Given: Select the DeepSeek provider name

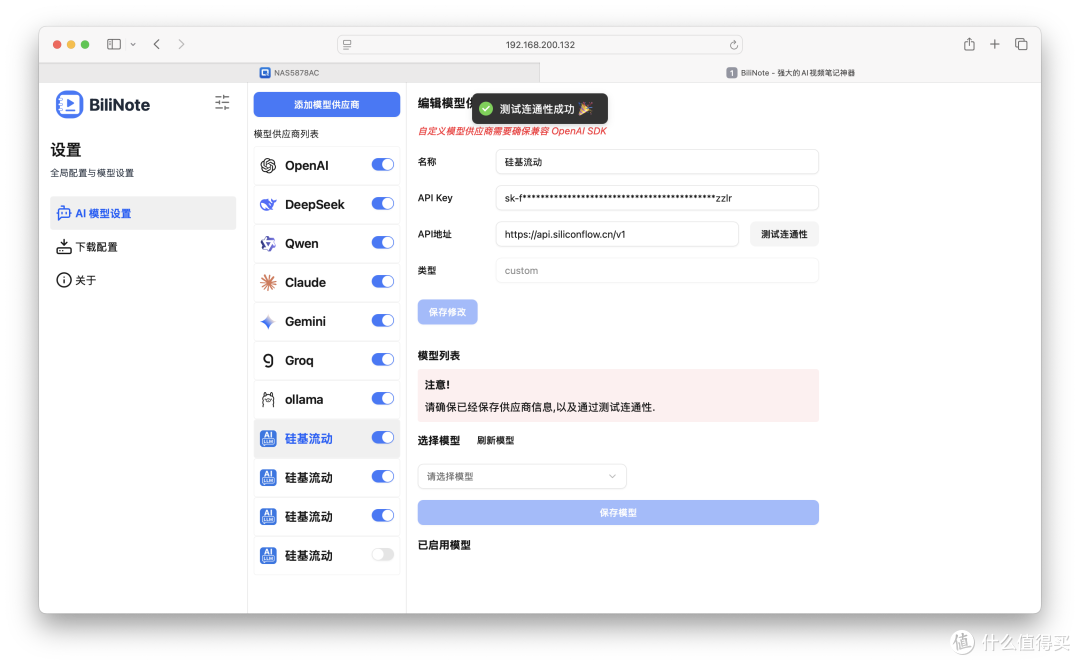Looking at the screenshot, I should pyautogui.click(x=315, y=205).
